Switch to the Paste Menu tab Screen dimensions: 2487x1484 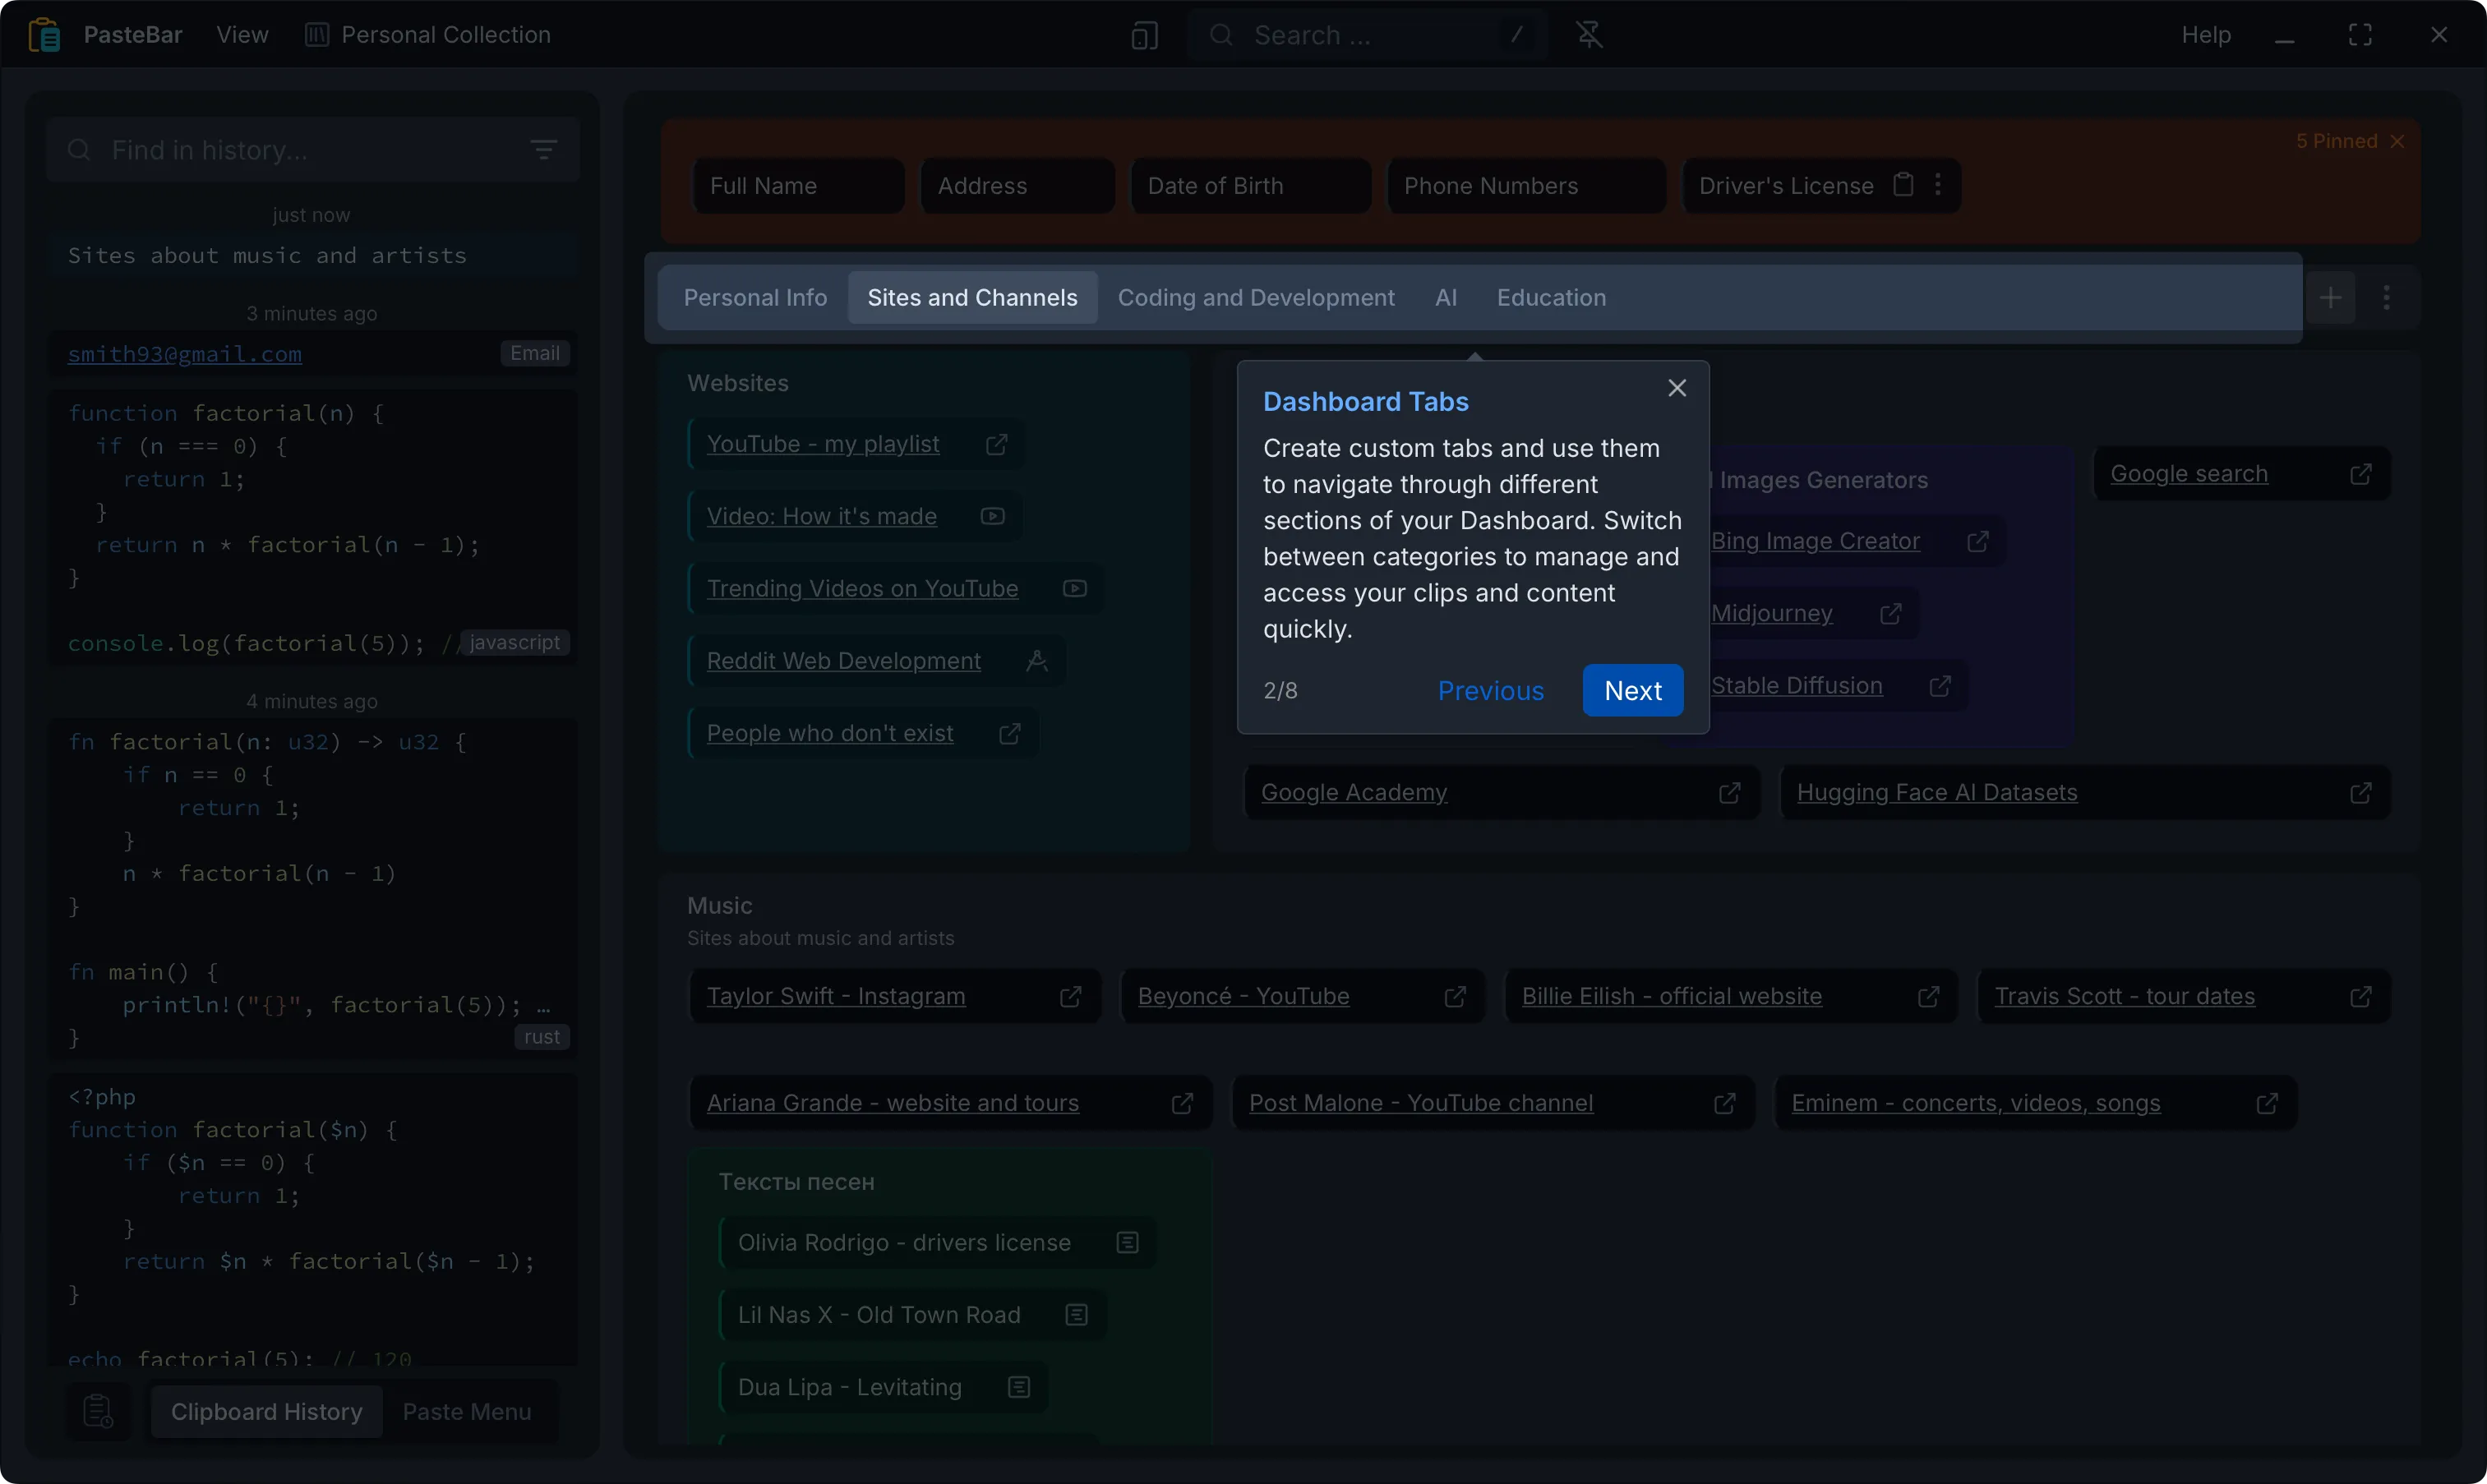click(x=466, y=1412)
